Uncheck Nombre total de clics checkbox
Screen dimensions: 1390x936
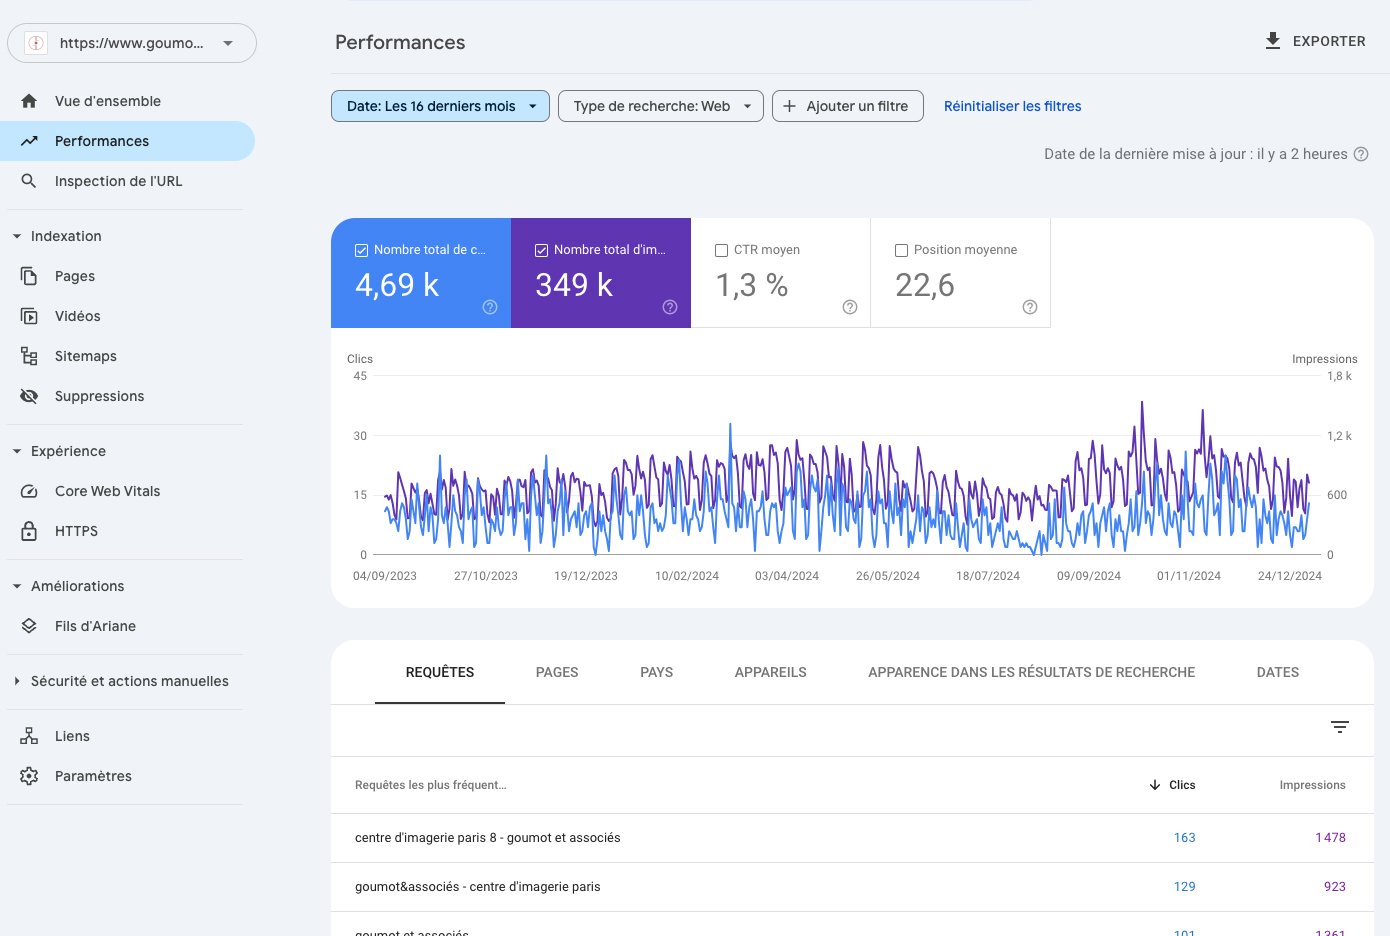pyautogui.click(x=361, y=251)
